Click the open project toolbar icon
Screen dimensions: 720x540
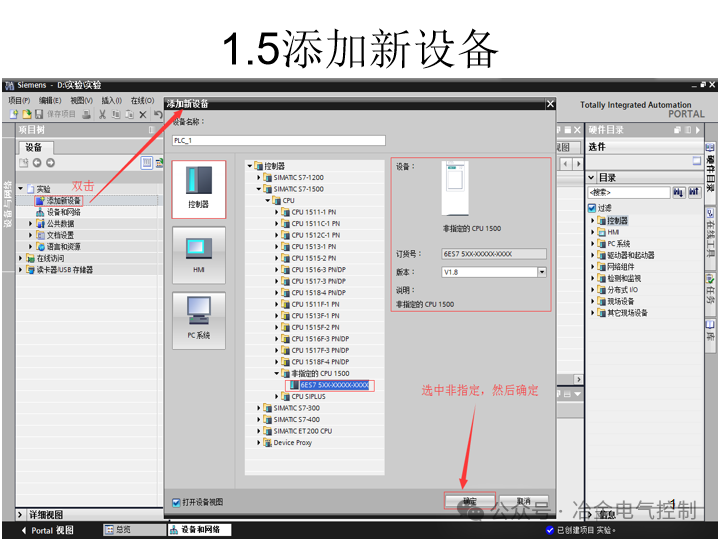pos(27,114)
